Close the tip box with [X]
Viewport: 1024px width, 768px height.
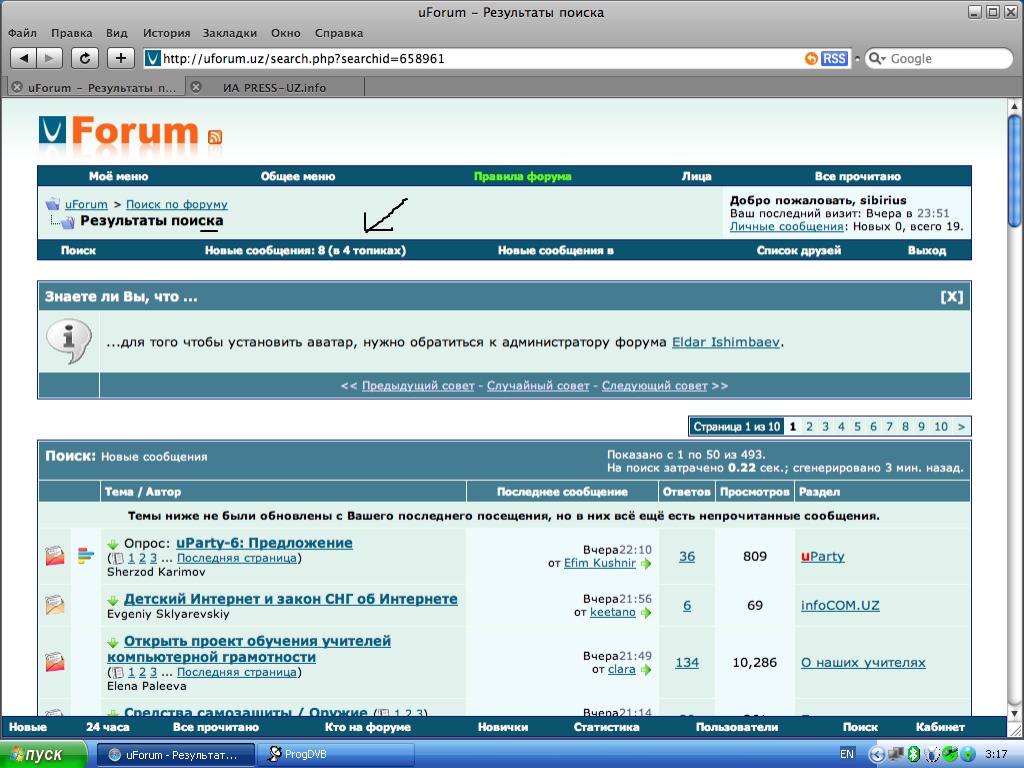[952, 297]
